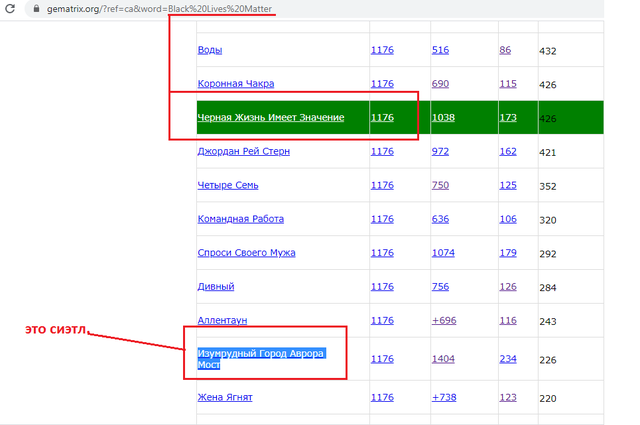
Task: Open the Черная Жизнь Имеет Значение link
Action: tap(271, 117)
